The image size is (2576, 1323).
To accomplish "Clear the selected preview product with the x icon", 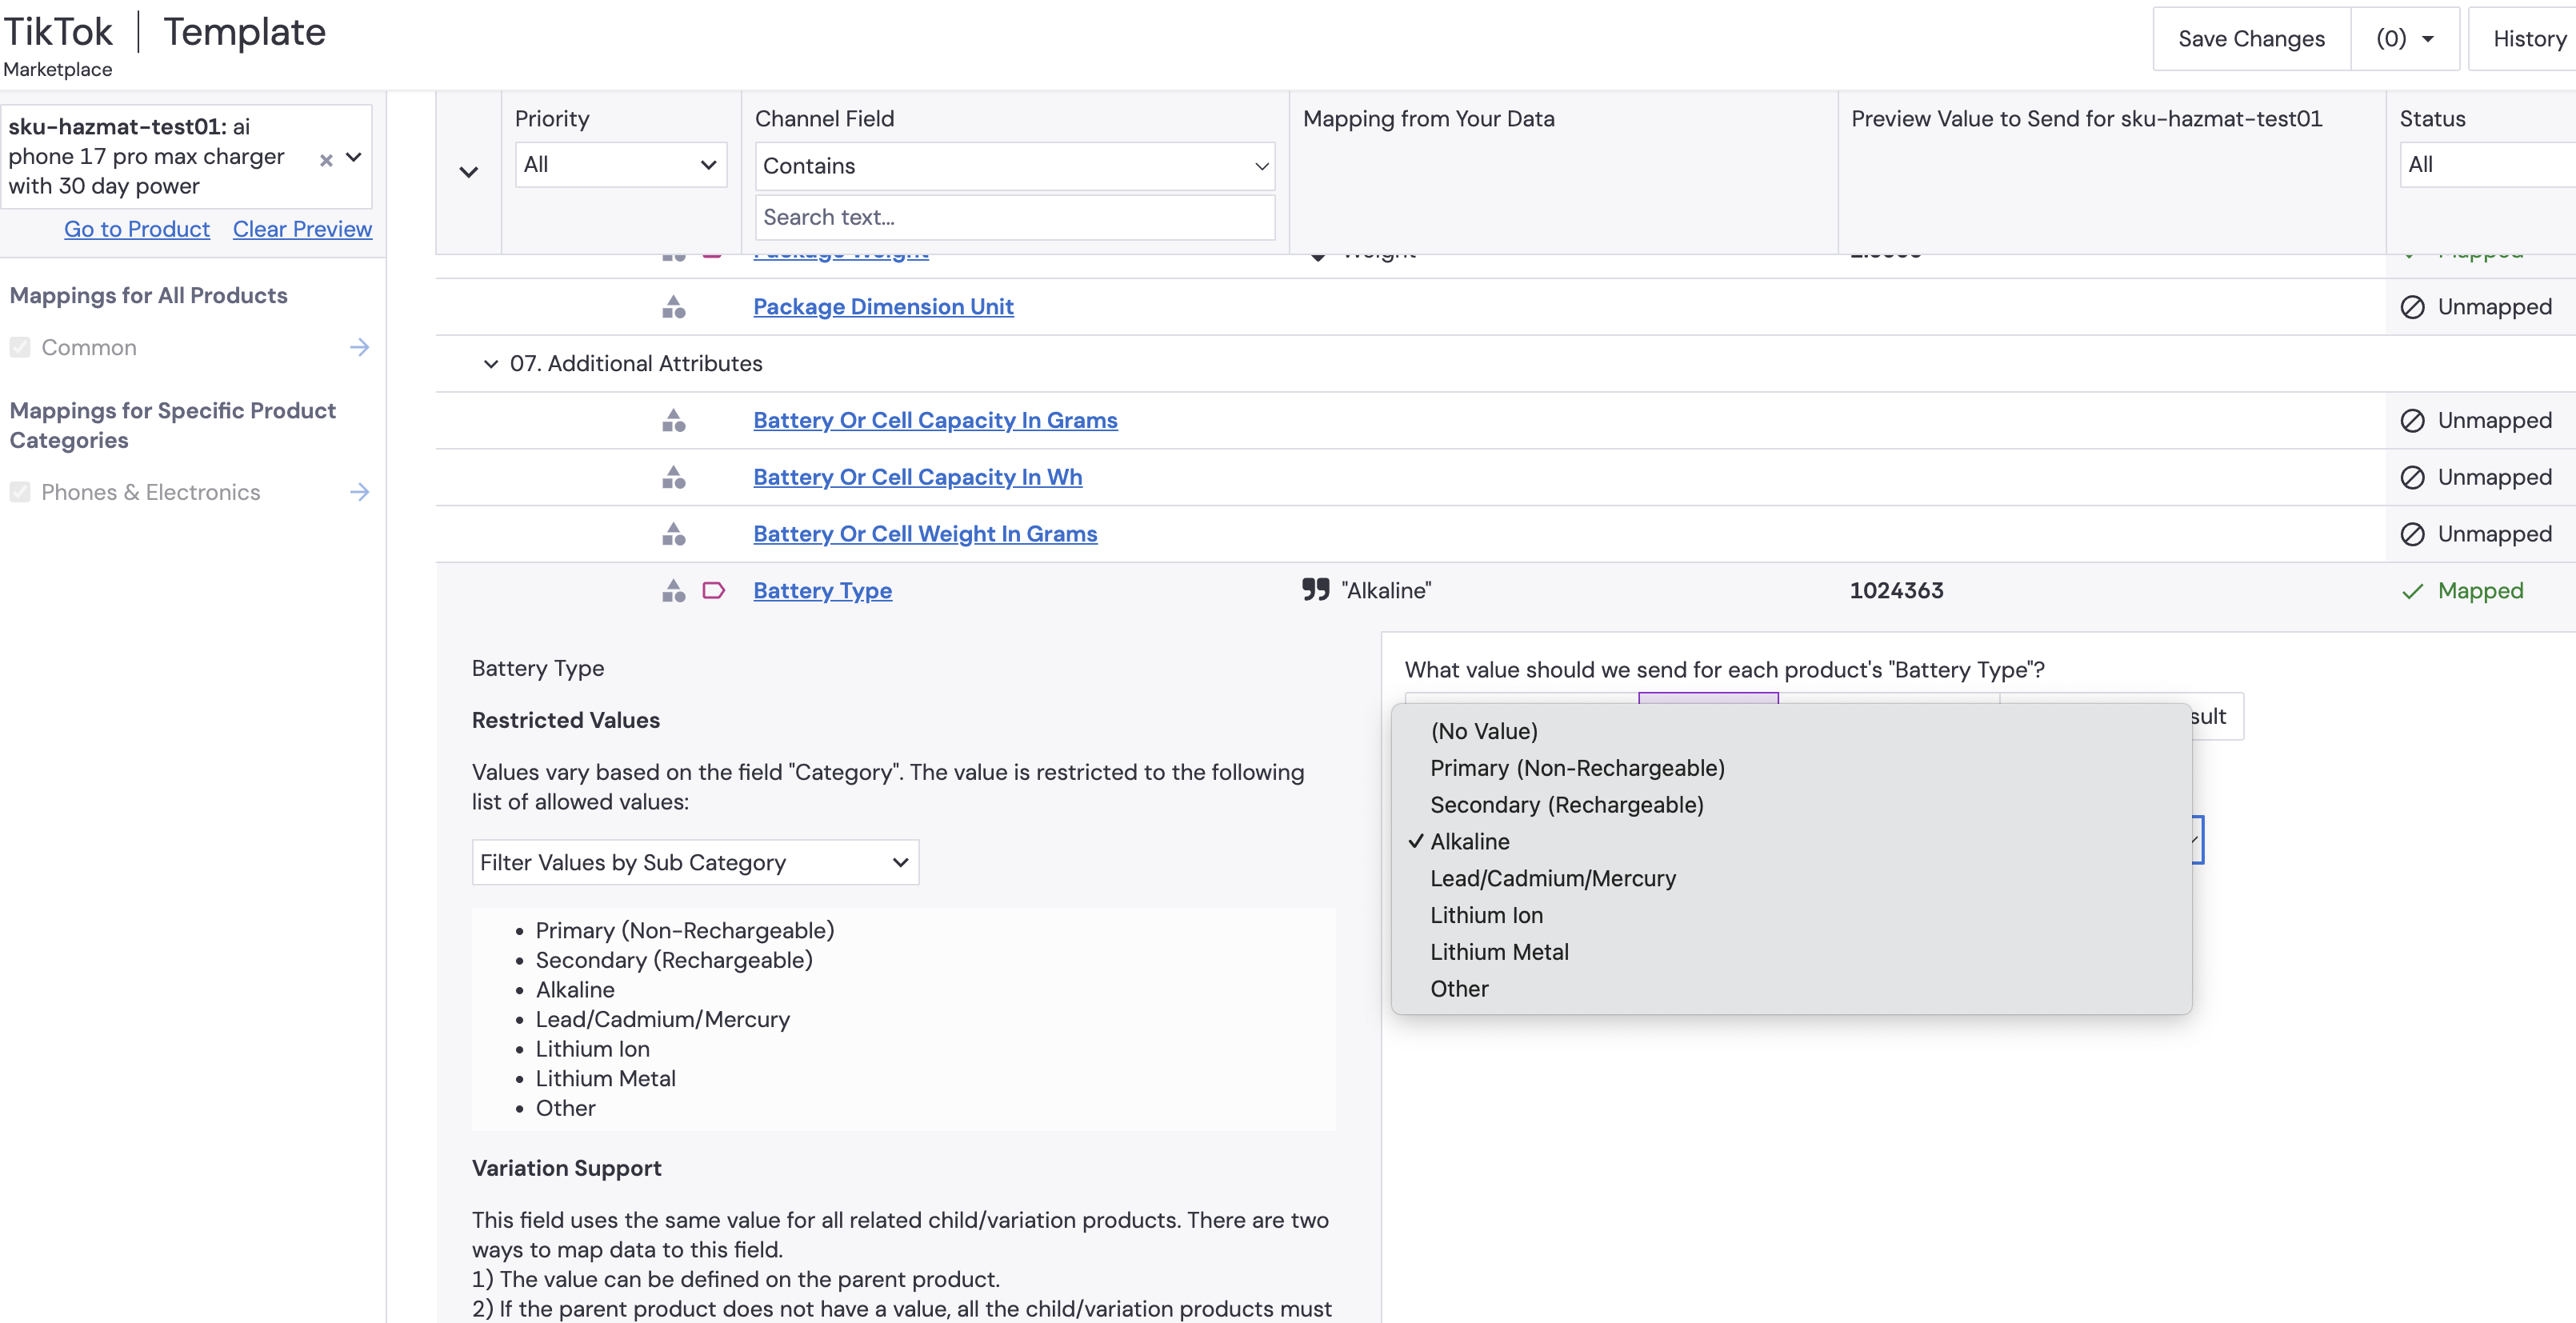I will pos(326,159).
